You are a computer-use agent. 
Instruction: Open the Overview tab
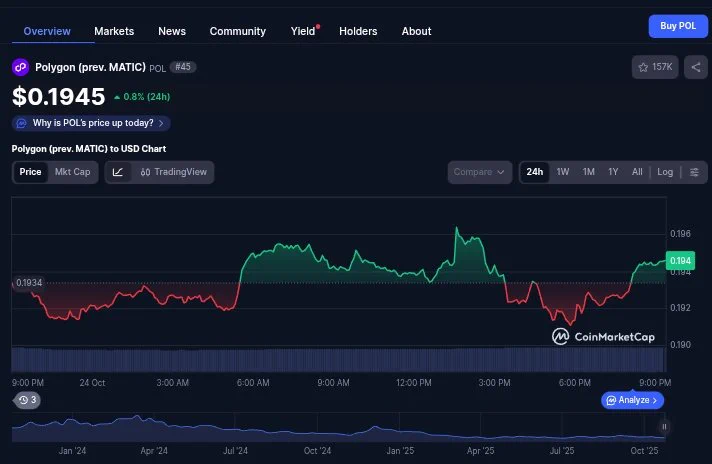coord(47,31)
